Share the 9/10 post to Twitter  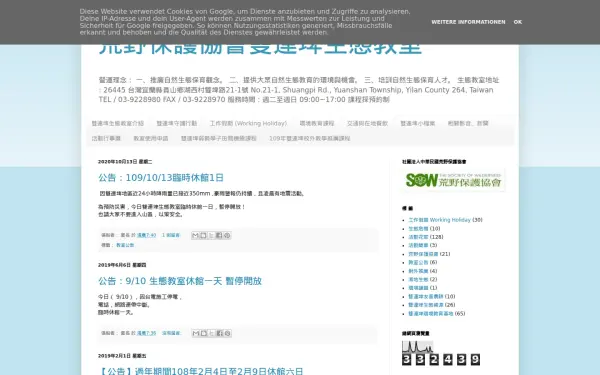click(211, 333)
